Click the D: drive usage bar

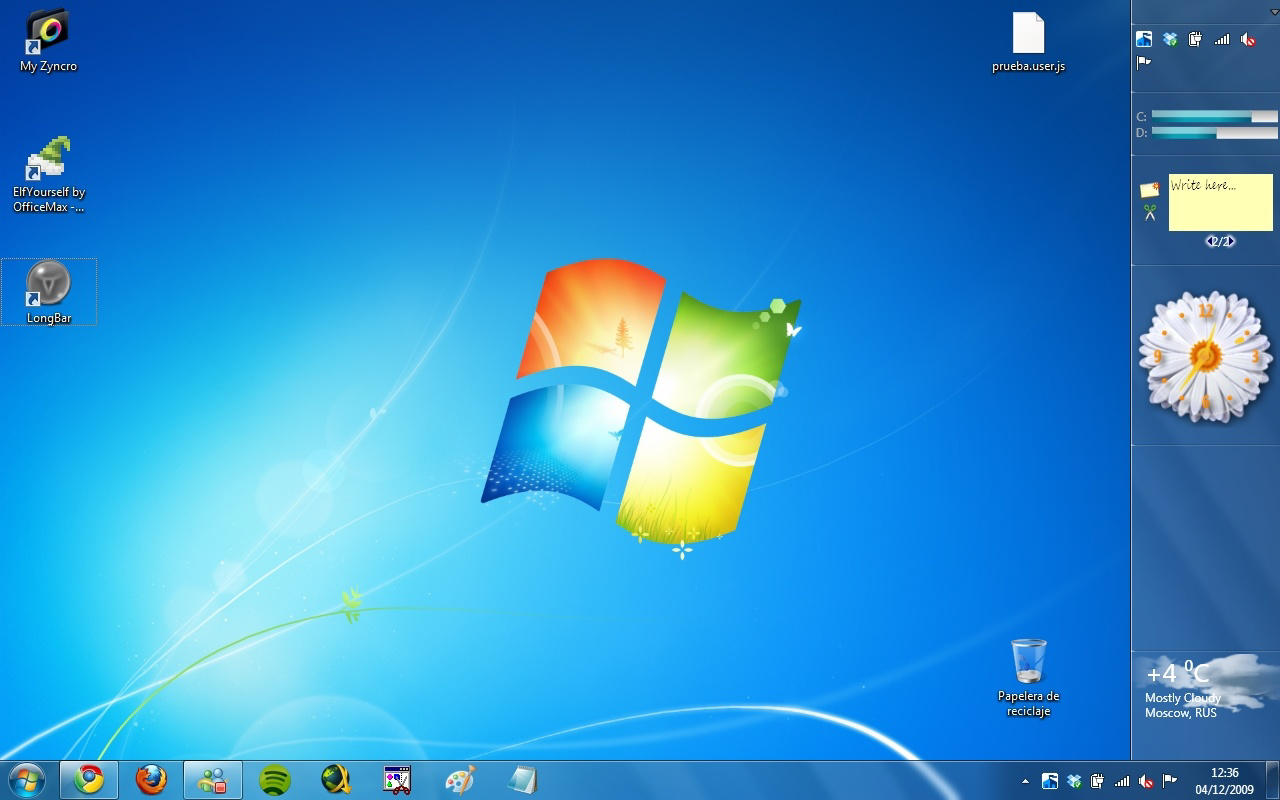tap(1214, 132)
